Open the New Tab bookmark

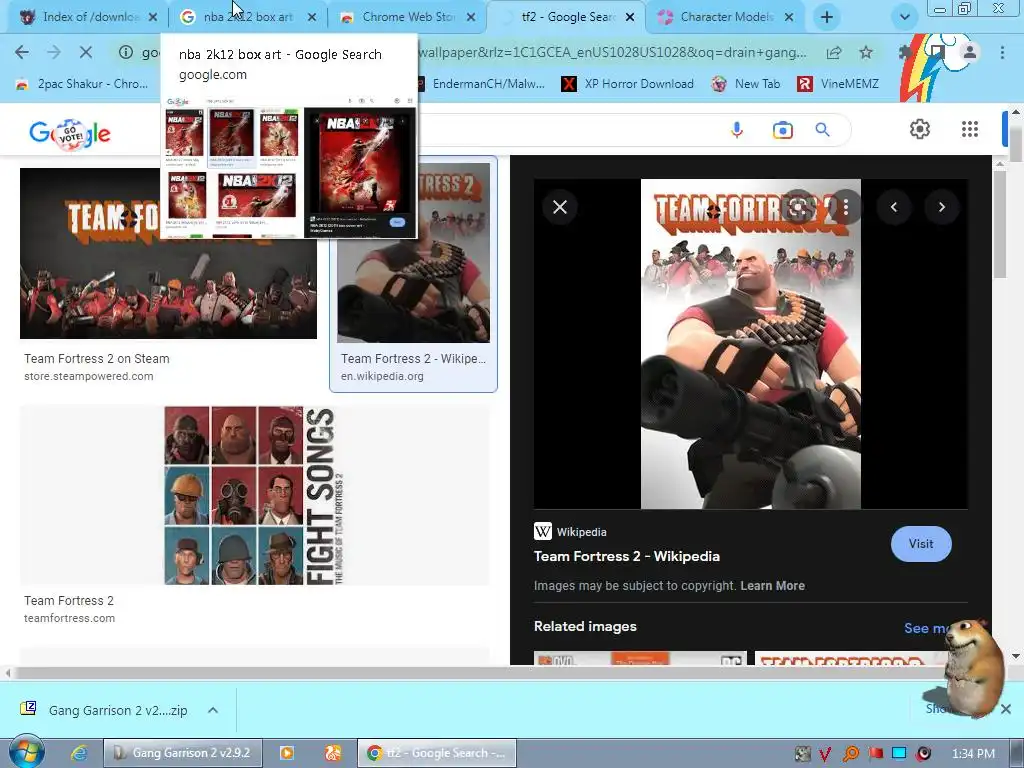(x=746, y=84)
